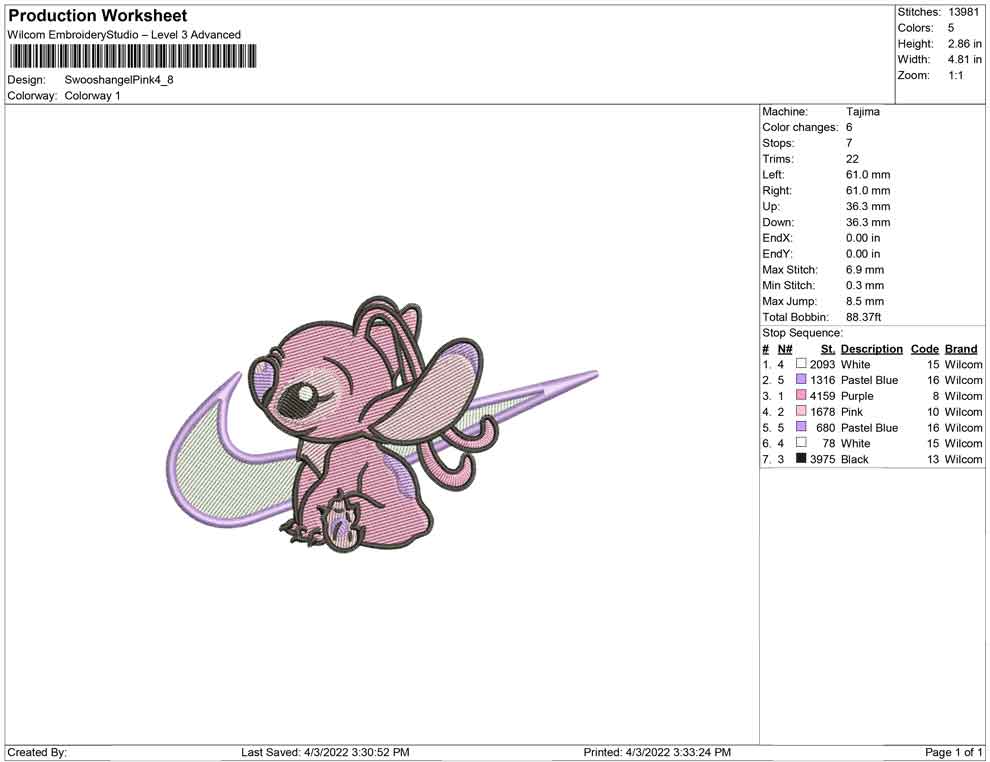Click the Stitches value '13981'
The width and height of the screenshot is (990, 762).
tap(963, 12)
